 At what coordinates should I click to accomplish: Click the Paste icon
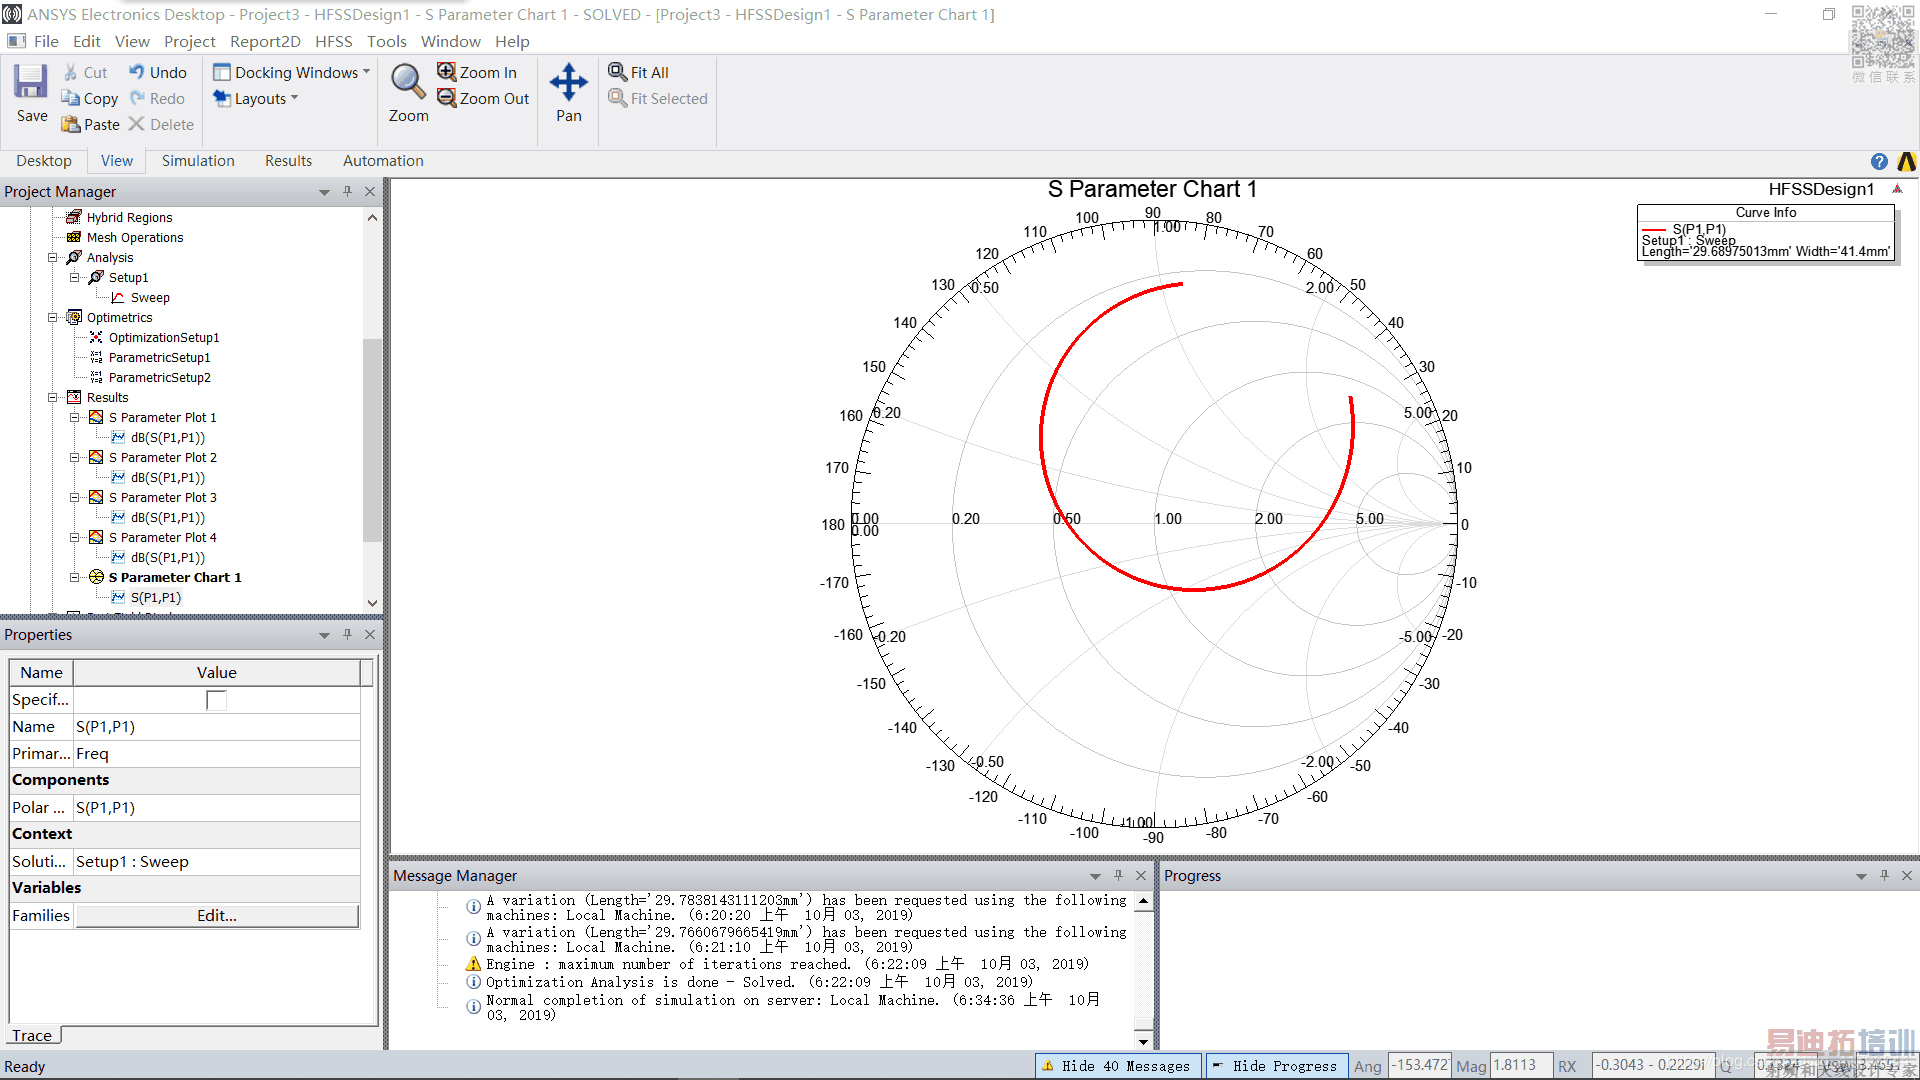pyautogui.click(x=71, y=124)
